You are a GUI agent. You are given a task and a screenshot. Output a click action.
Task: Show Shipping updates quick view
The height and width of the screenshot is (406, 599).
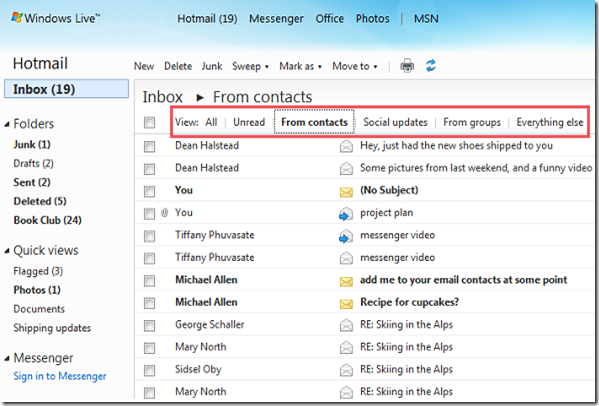tap(52, 328)
